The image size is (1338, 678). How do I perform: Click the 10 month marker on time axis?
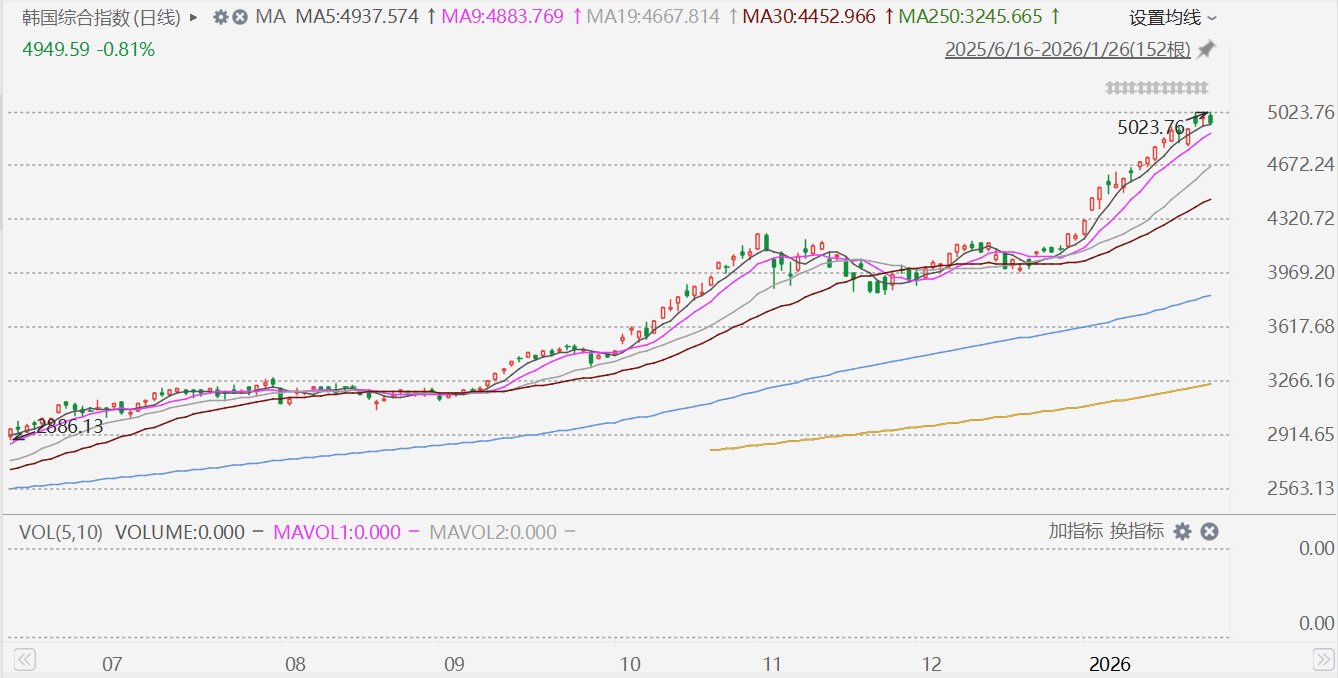(630, 664)
